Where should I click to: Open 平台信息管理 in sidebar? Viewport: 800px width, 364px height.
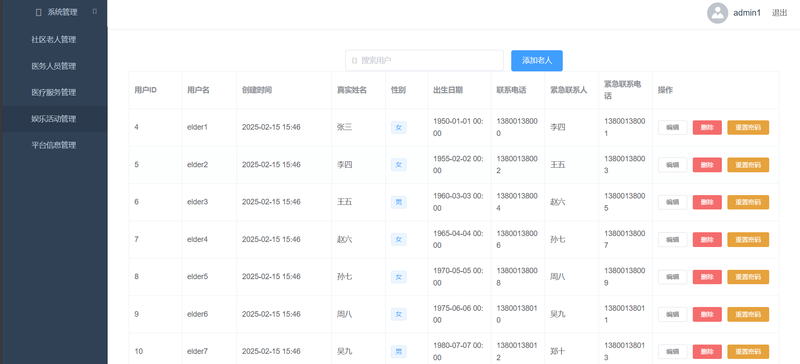point(54,145)
